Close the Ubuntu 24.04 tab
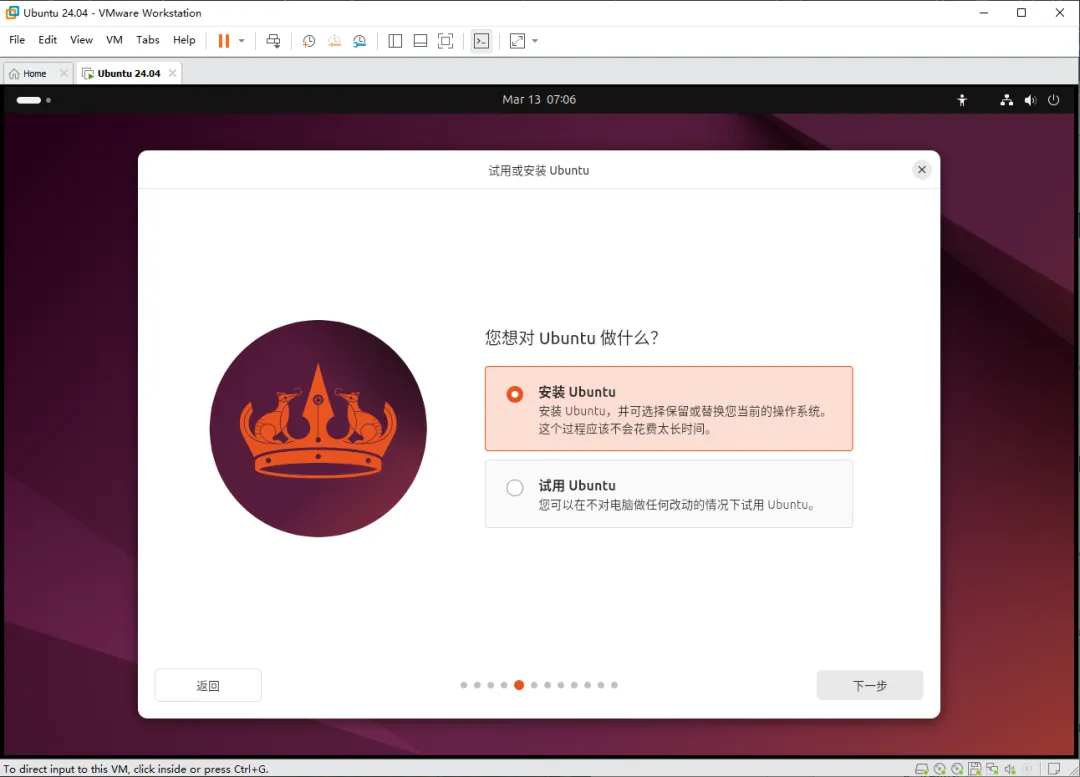 pyautogui.click(x=173, y=73)
